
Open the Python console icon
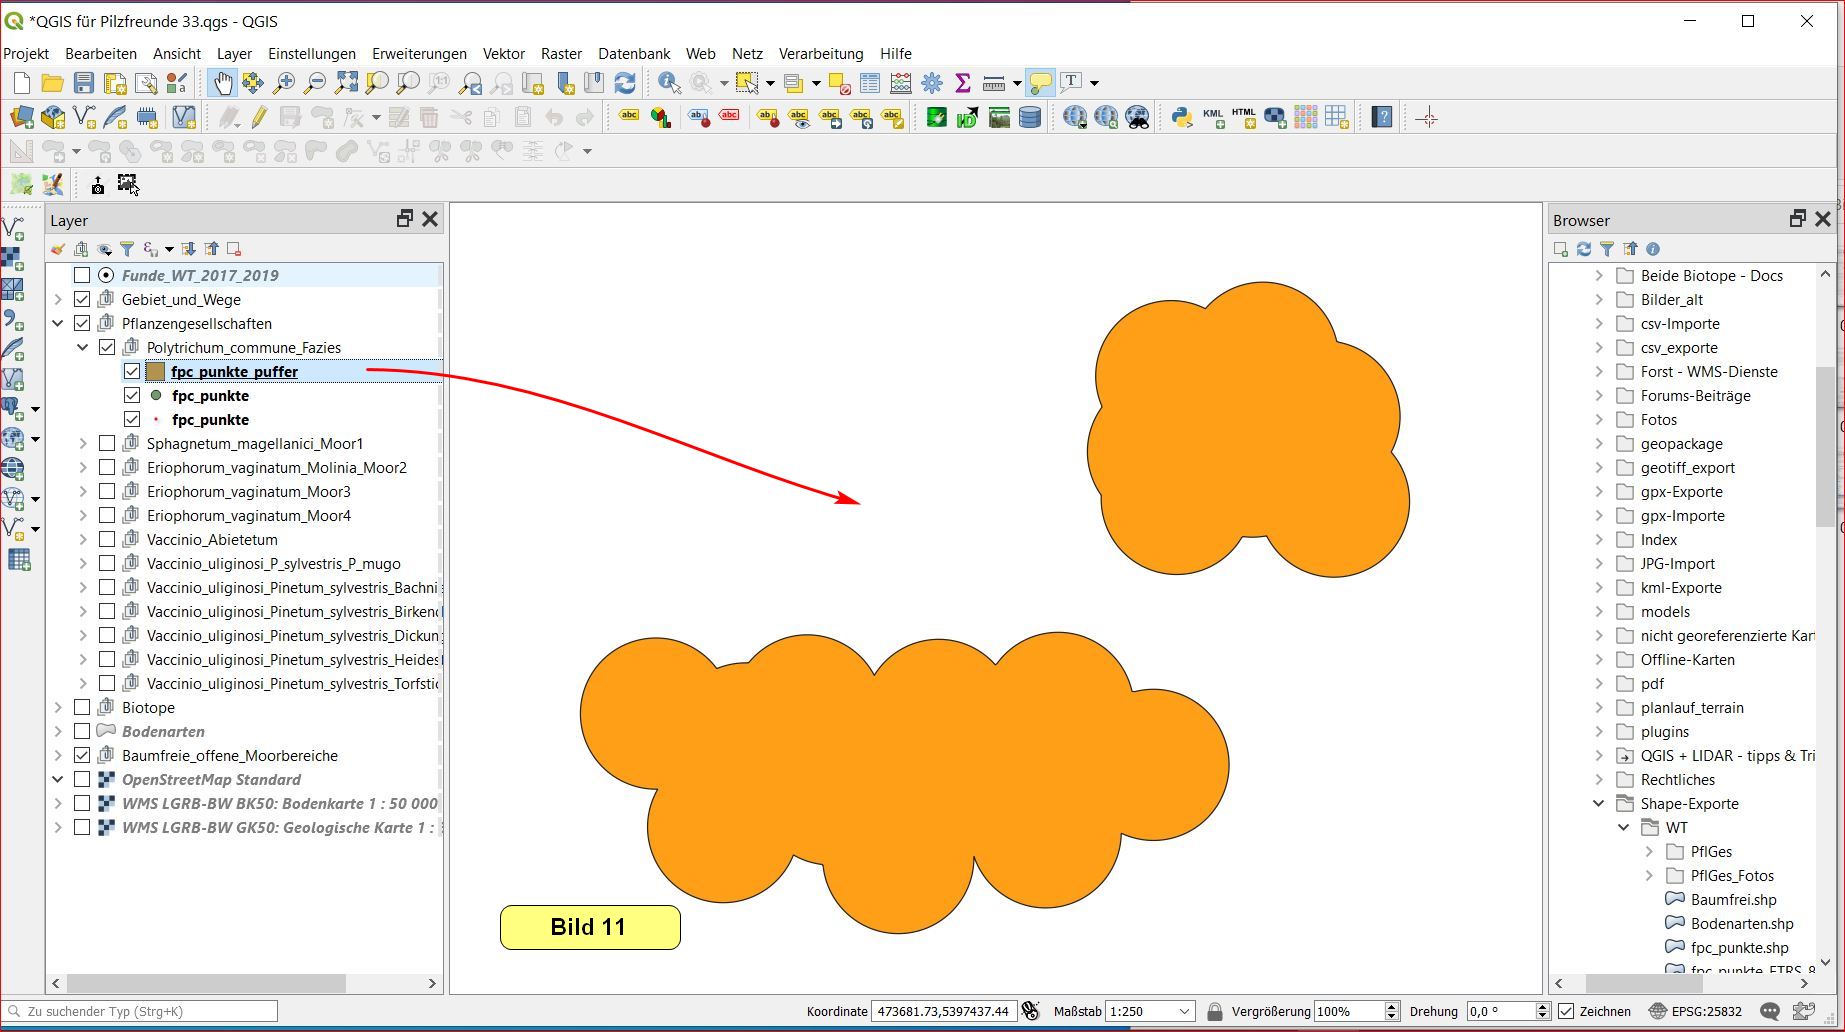[1182, 118]
